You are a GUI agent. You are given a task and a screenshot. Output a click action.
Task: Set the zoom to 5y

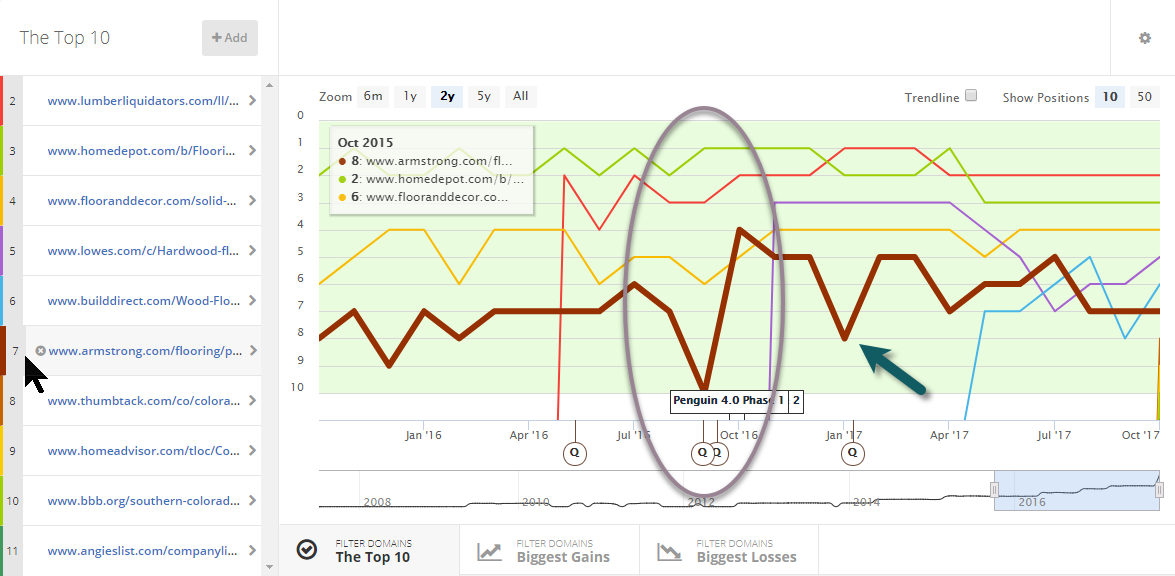484,96
